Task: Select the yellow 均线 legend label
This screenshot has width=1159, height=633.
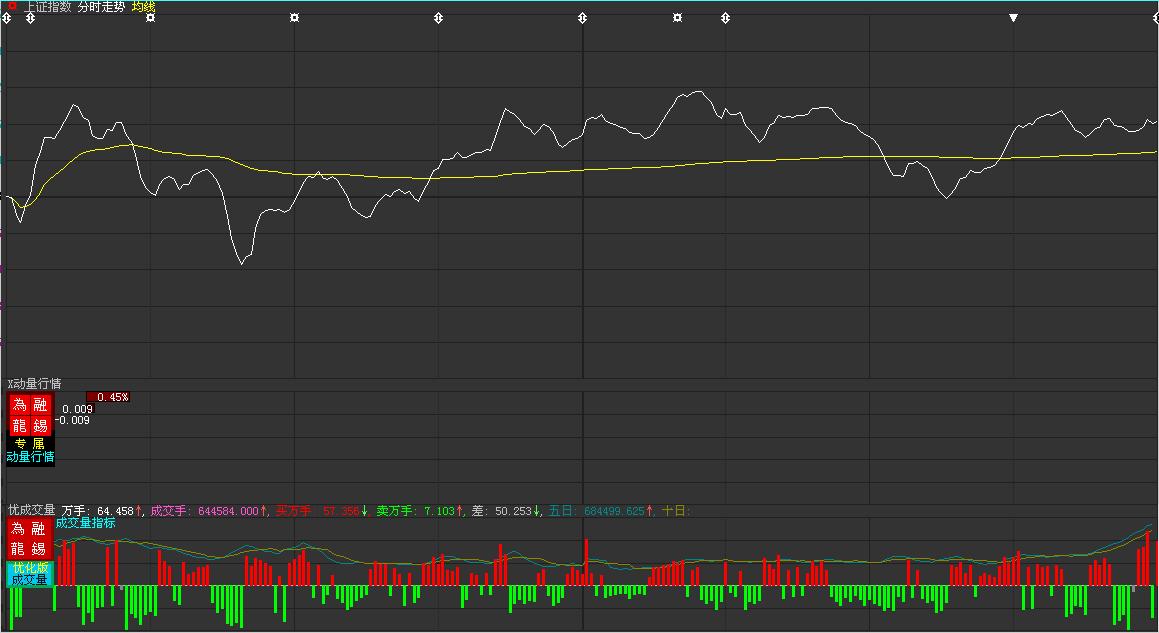Action: pyautogui.click(x=143, y=7)
